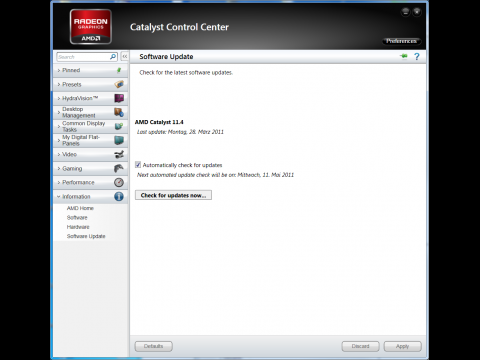
Task: Click the Defaults button
Action: pyautogui.click(x=154, y=346)
